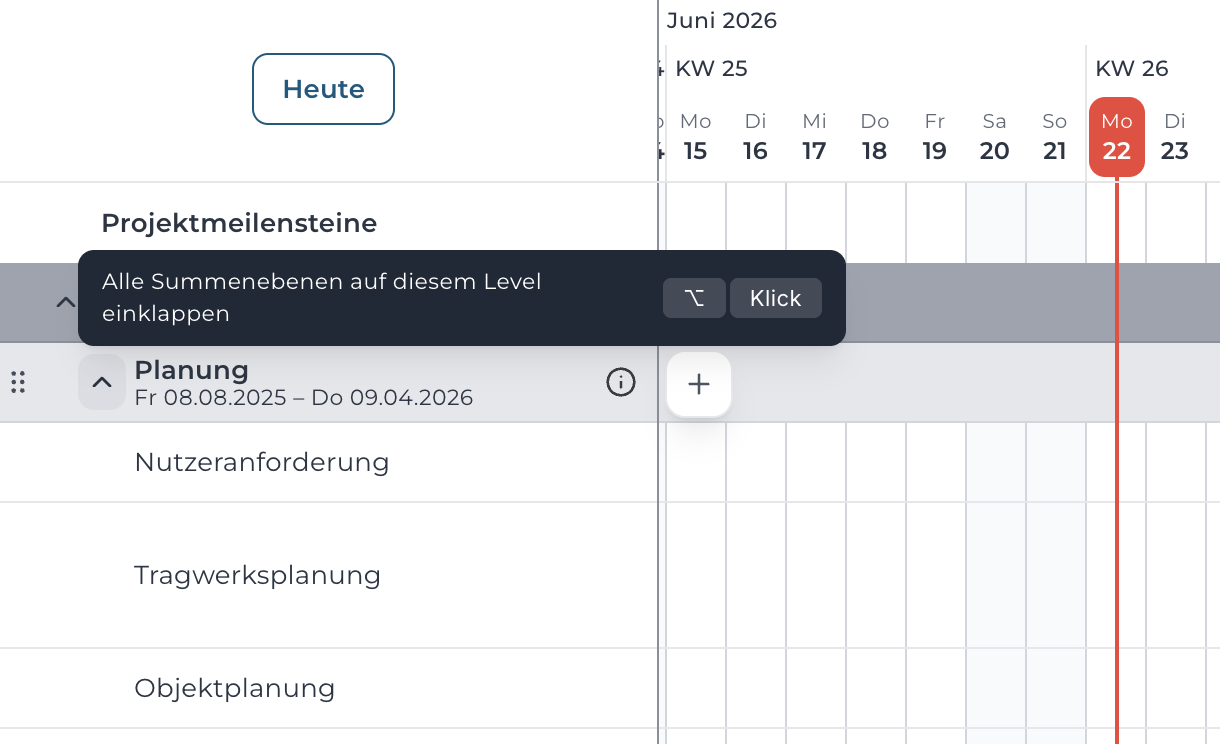Click the Heute button

[x=323, y=89]
